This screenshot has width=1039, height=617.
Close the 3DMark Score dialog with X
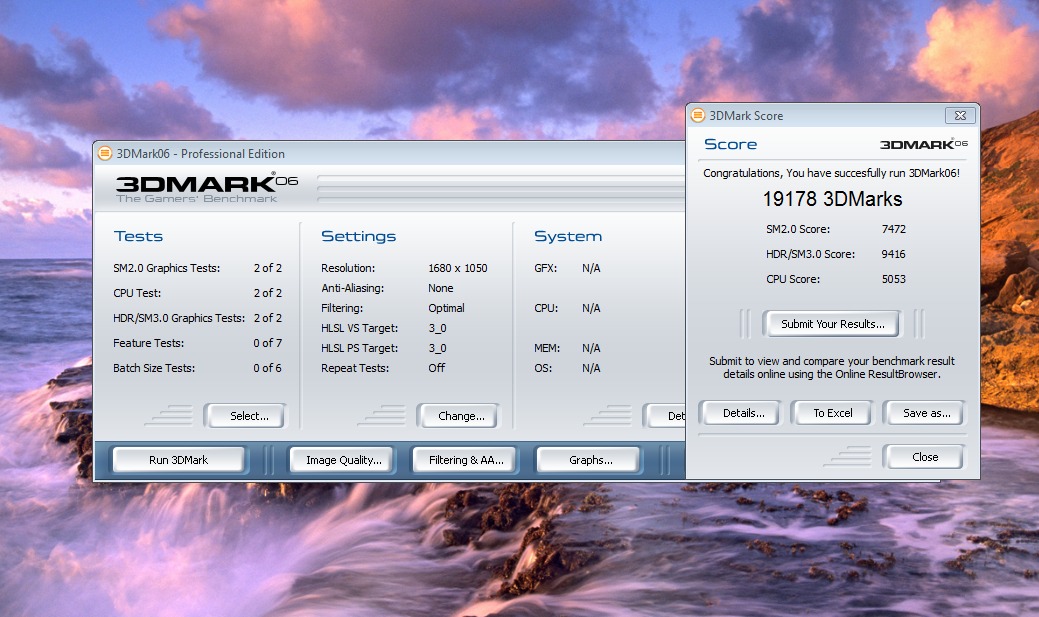(x=960, y=115)
